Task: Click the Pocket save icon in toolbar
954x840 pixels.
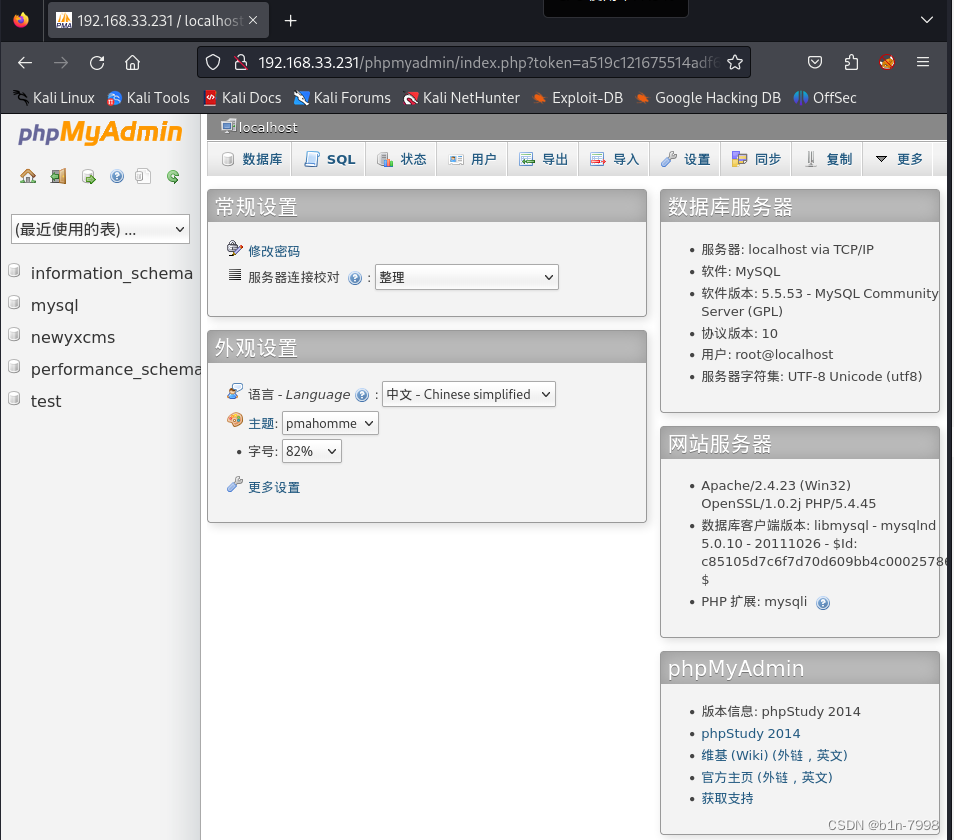Action: 815,62
